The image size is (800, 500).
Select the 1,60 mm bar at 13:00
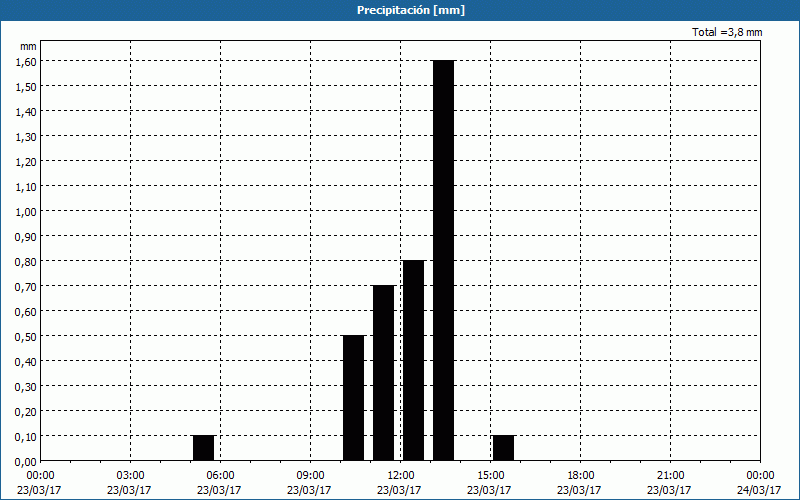click(443, 260)
